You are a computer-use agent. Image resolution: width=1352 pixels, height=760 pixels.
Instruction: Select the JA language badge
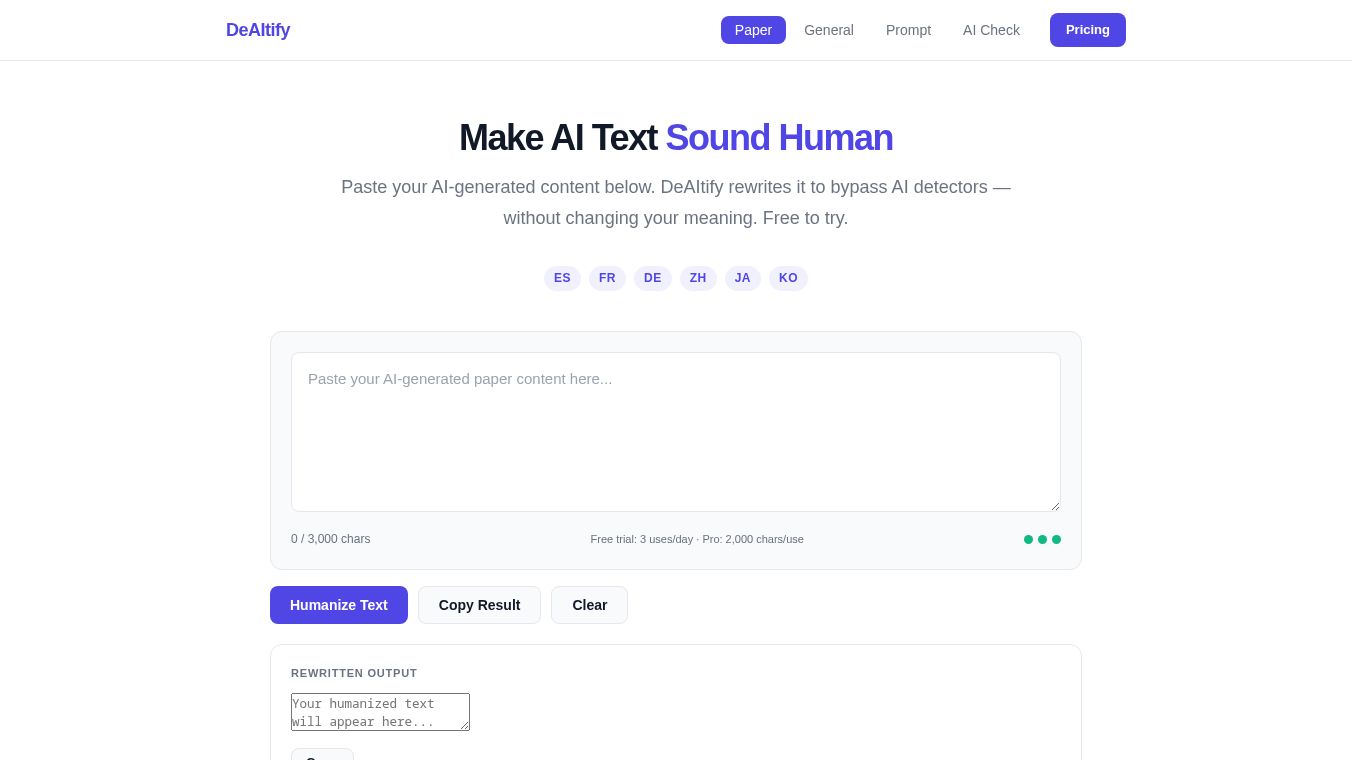coord(742,278)
